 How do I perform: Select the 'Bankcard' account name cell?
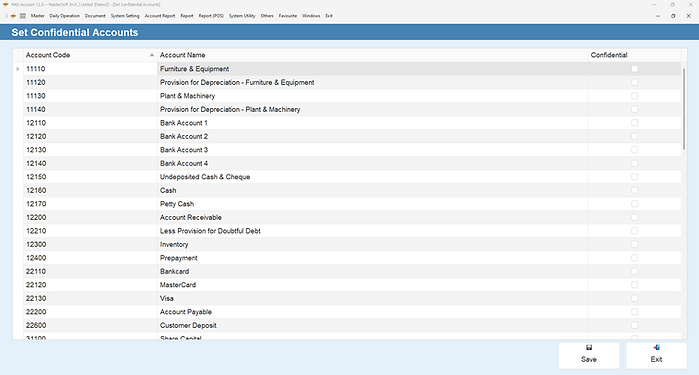pos(372,272)
